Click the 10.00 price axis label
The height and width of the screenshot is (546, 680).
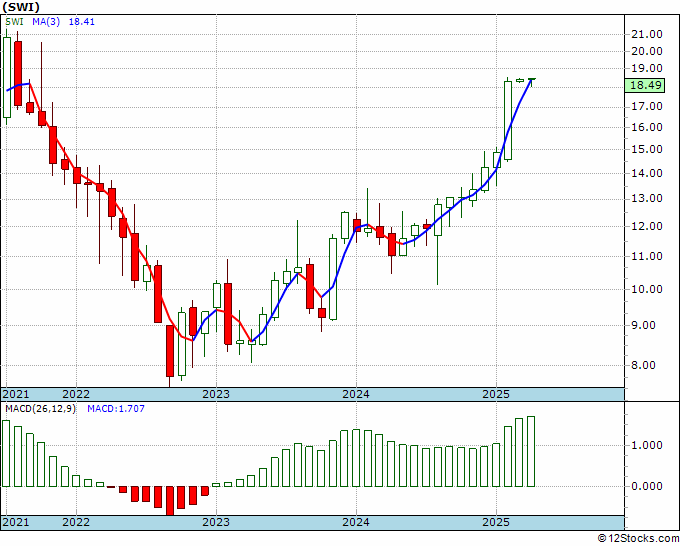(x=647, y=289)
